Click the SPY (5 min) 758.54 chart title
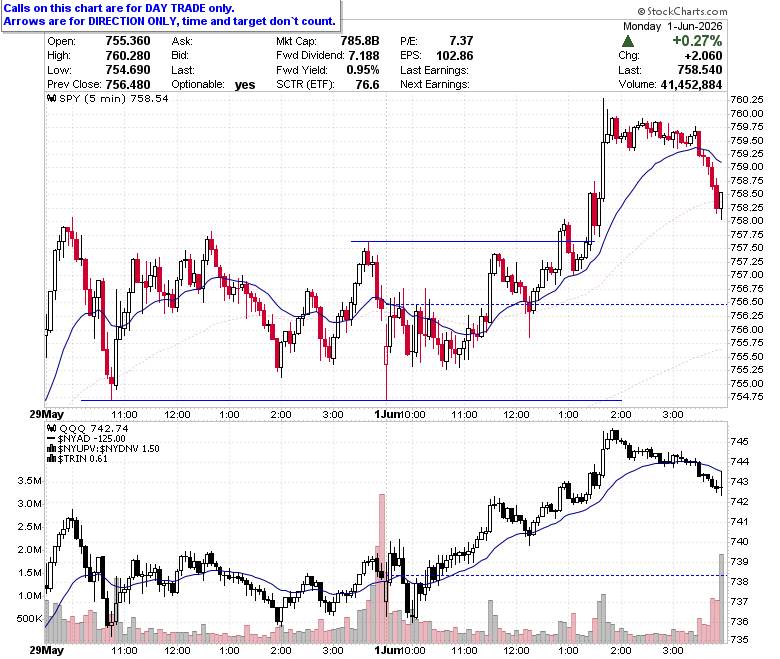780x659 pixels. (x=113, y=98)
